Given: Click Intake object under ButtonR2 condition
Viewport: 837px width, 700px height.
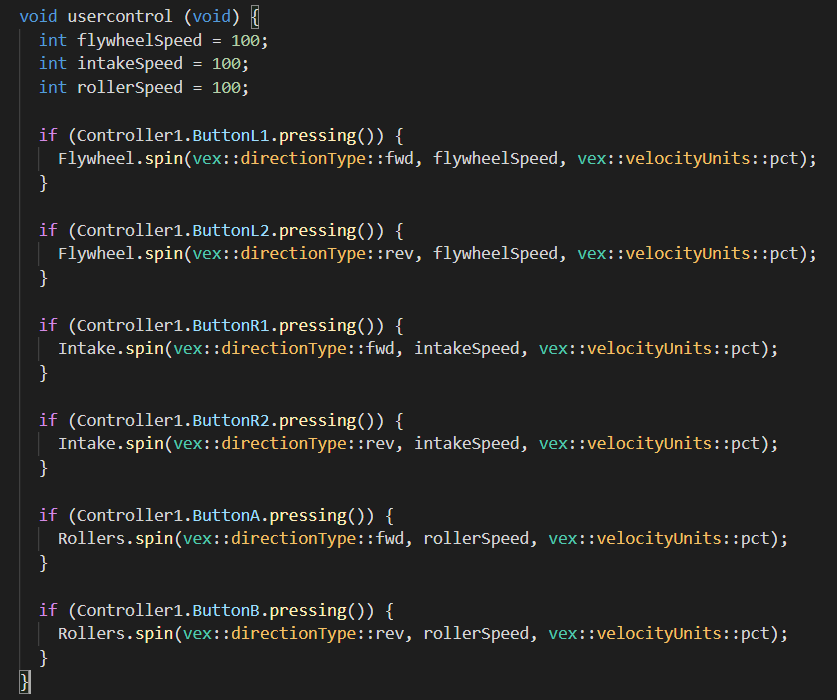Looking at the screenshot, I should click(x=86, y=444).
